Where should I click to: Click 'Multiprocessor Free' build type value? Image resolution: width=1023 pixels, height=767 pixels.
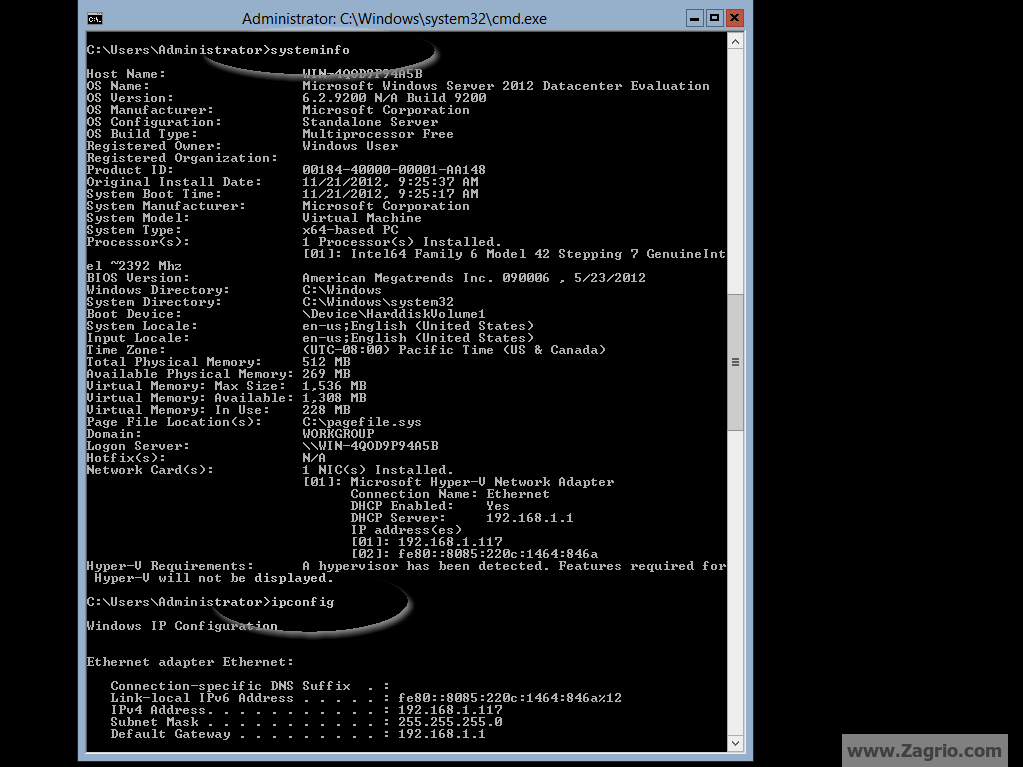pyautogui.click(x=378, y=134)
